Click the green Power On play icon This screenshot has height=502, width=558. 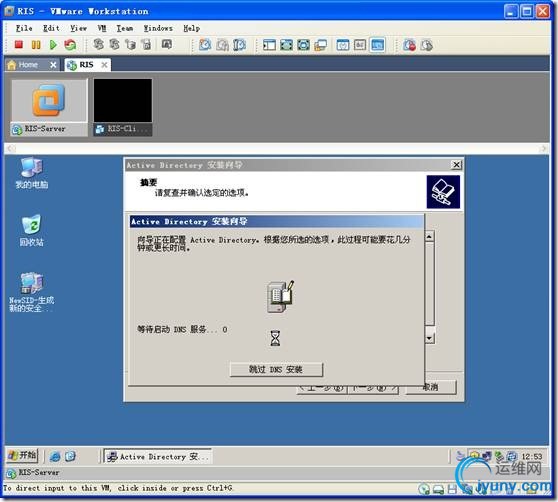[53, 44]
